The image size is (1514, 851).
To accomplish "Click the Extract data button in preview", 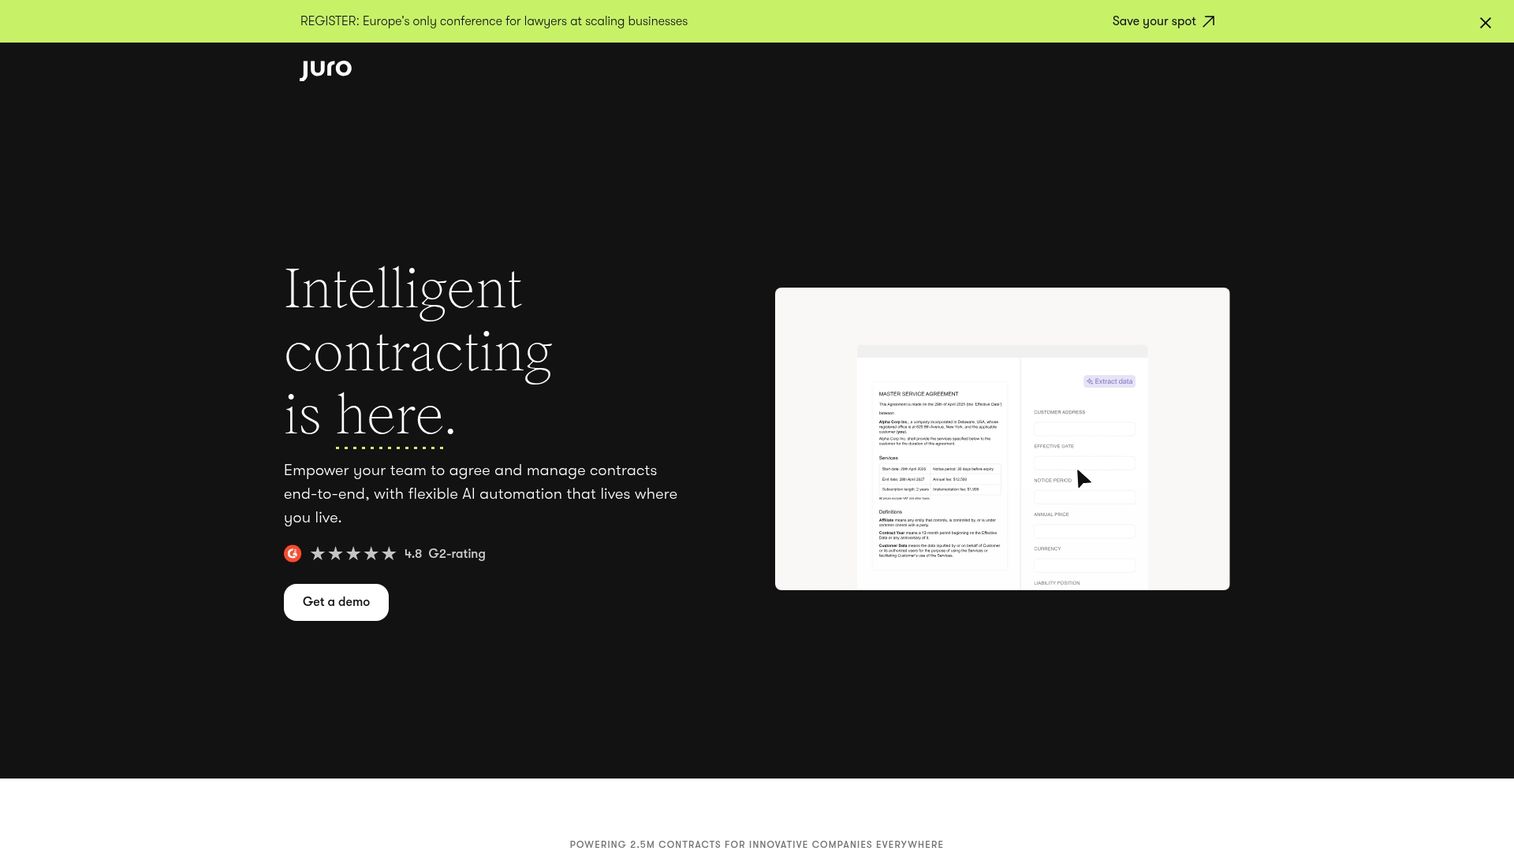I will 1109,381.
